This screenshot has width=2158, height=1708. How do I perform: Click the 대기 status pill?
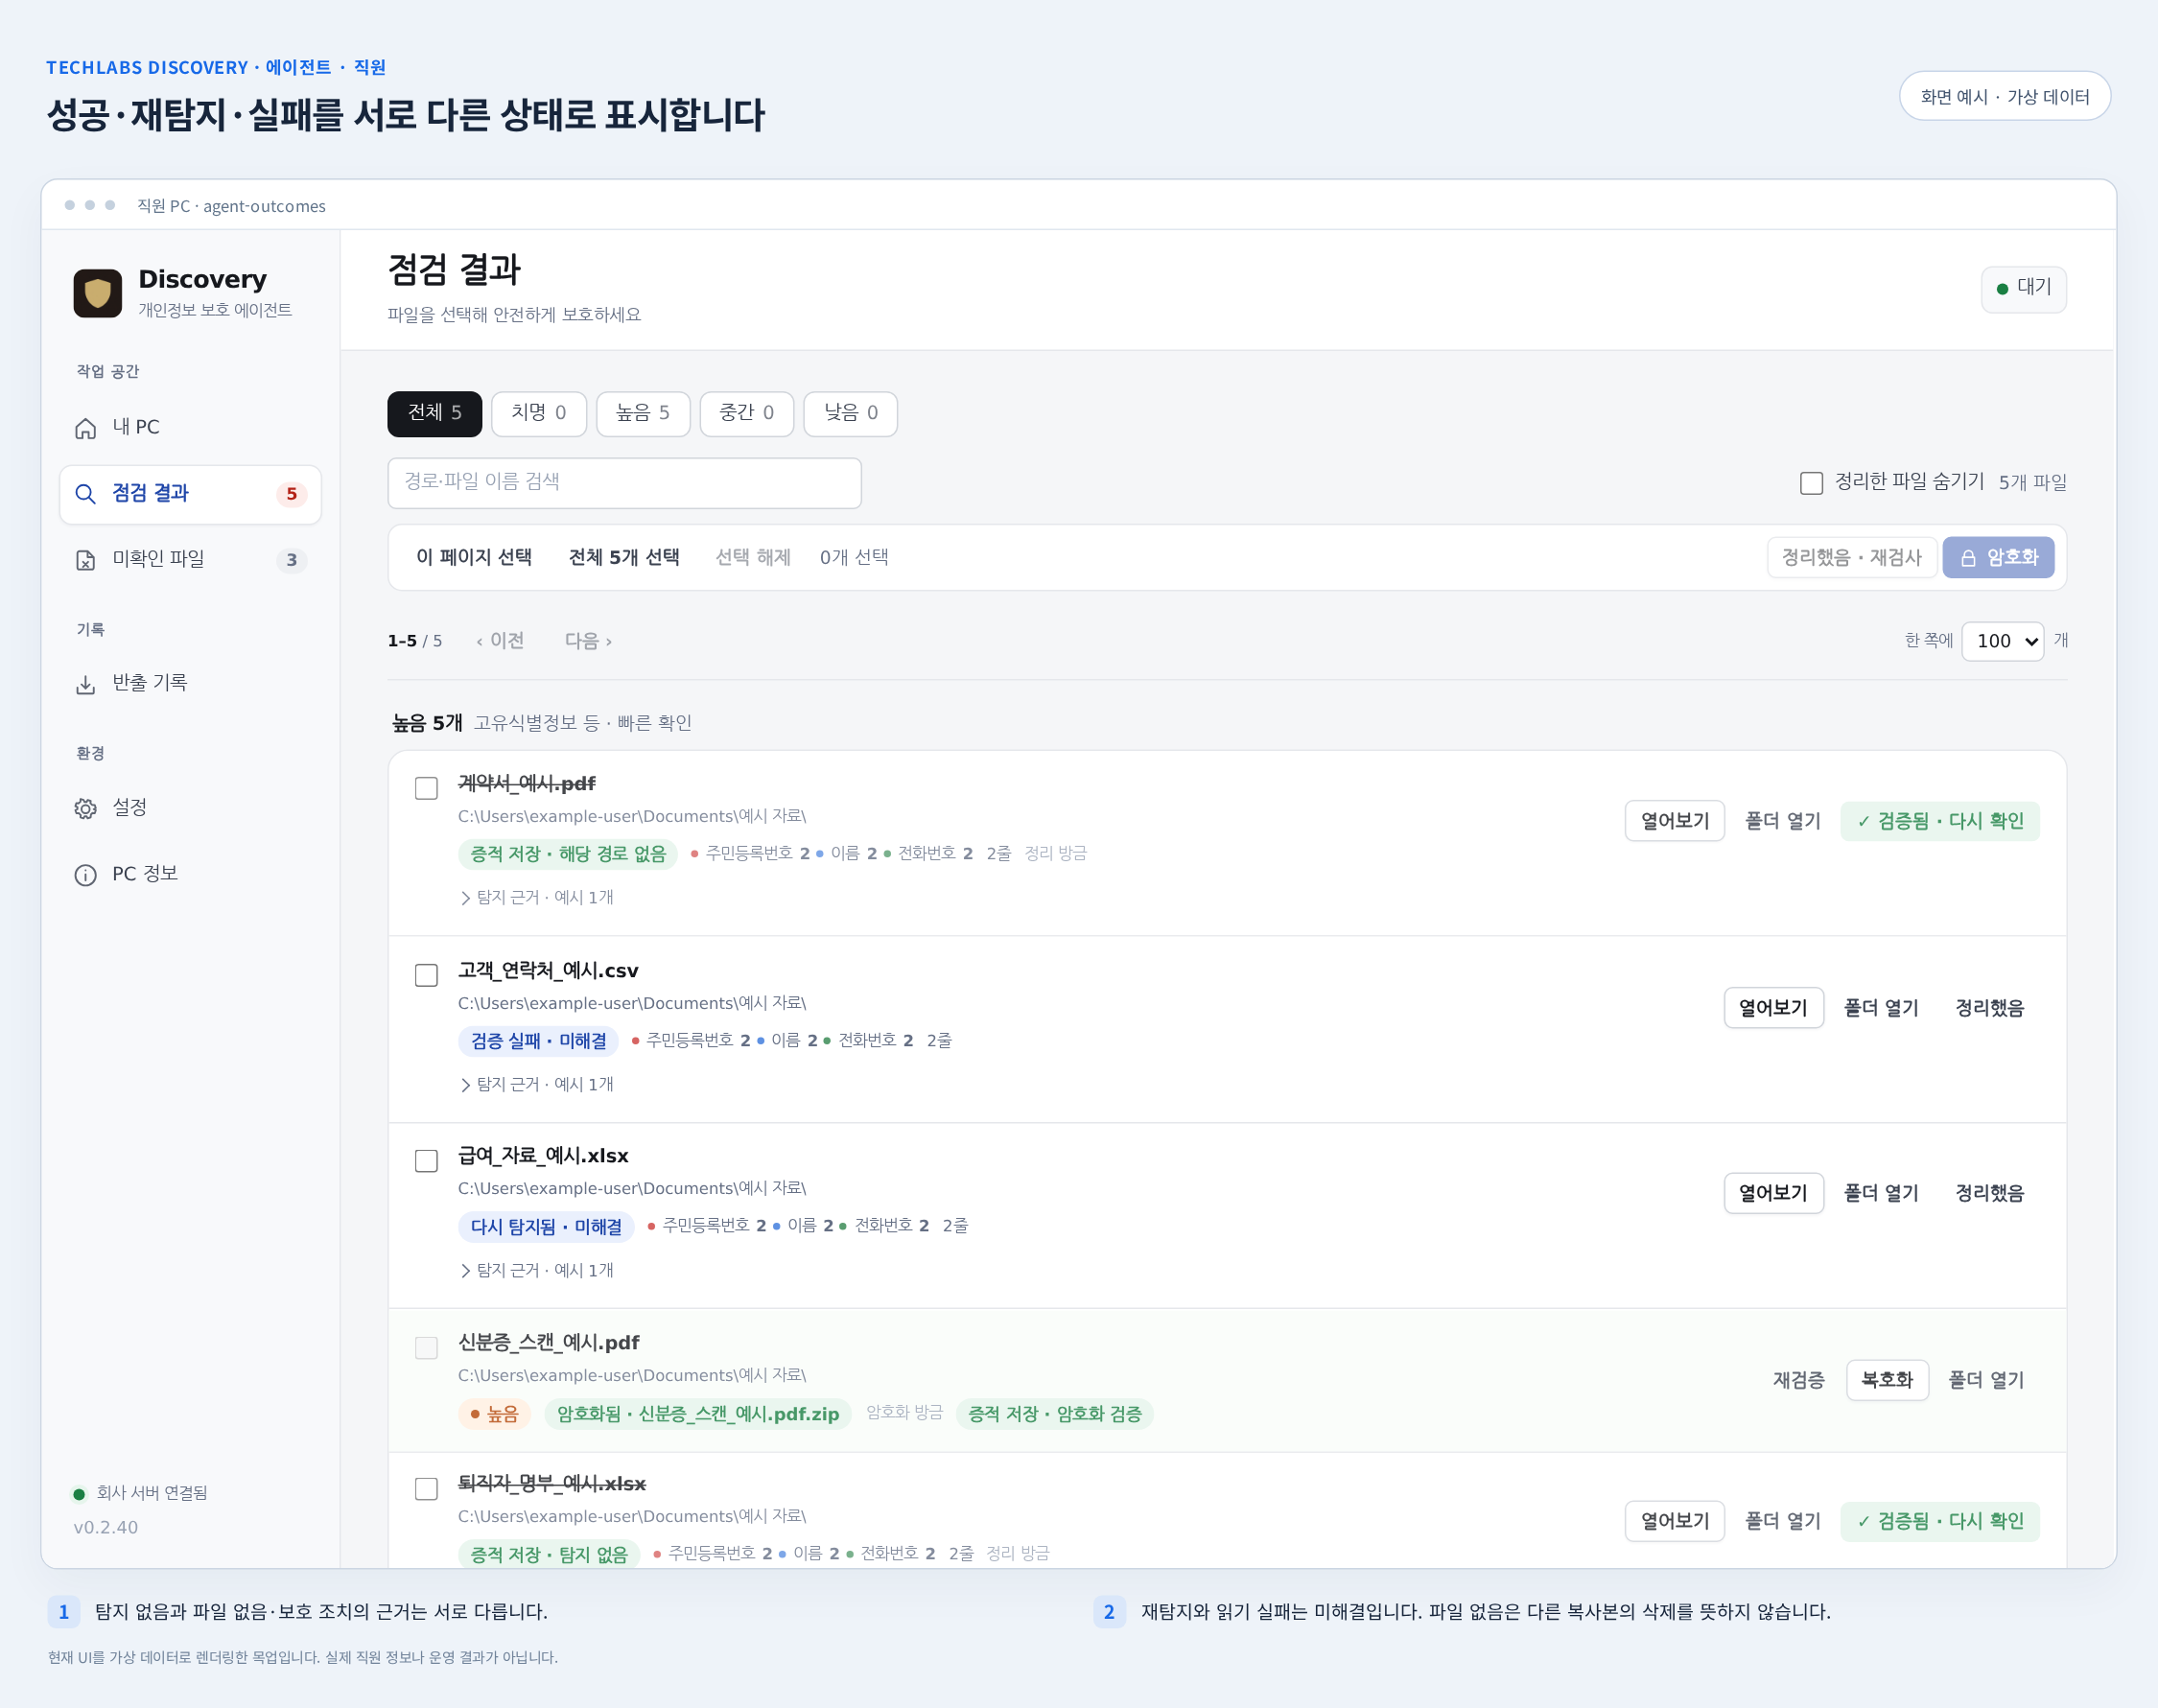pyautogui.click(x=2024, y=289)
